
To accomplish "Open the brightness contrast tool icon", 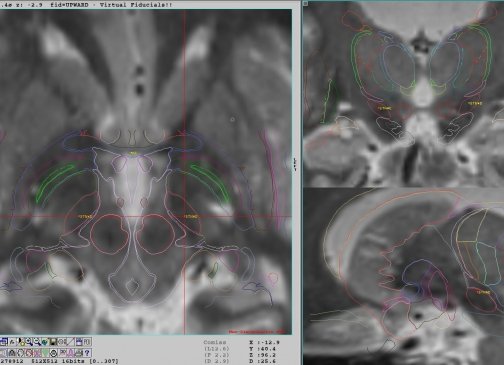I will (21, 342).
